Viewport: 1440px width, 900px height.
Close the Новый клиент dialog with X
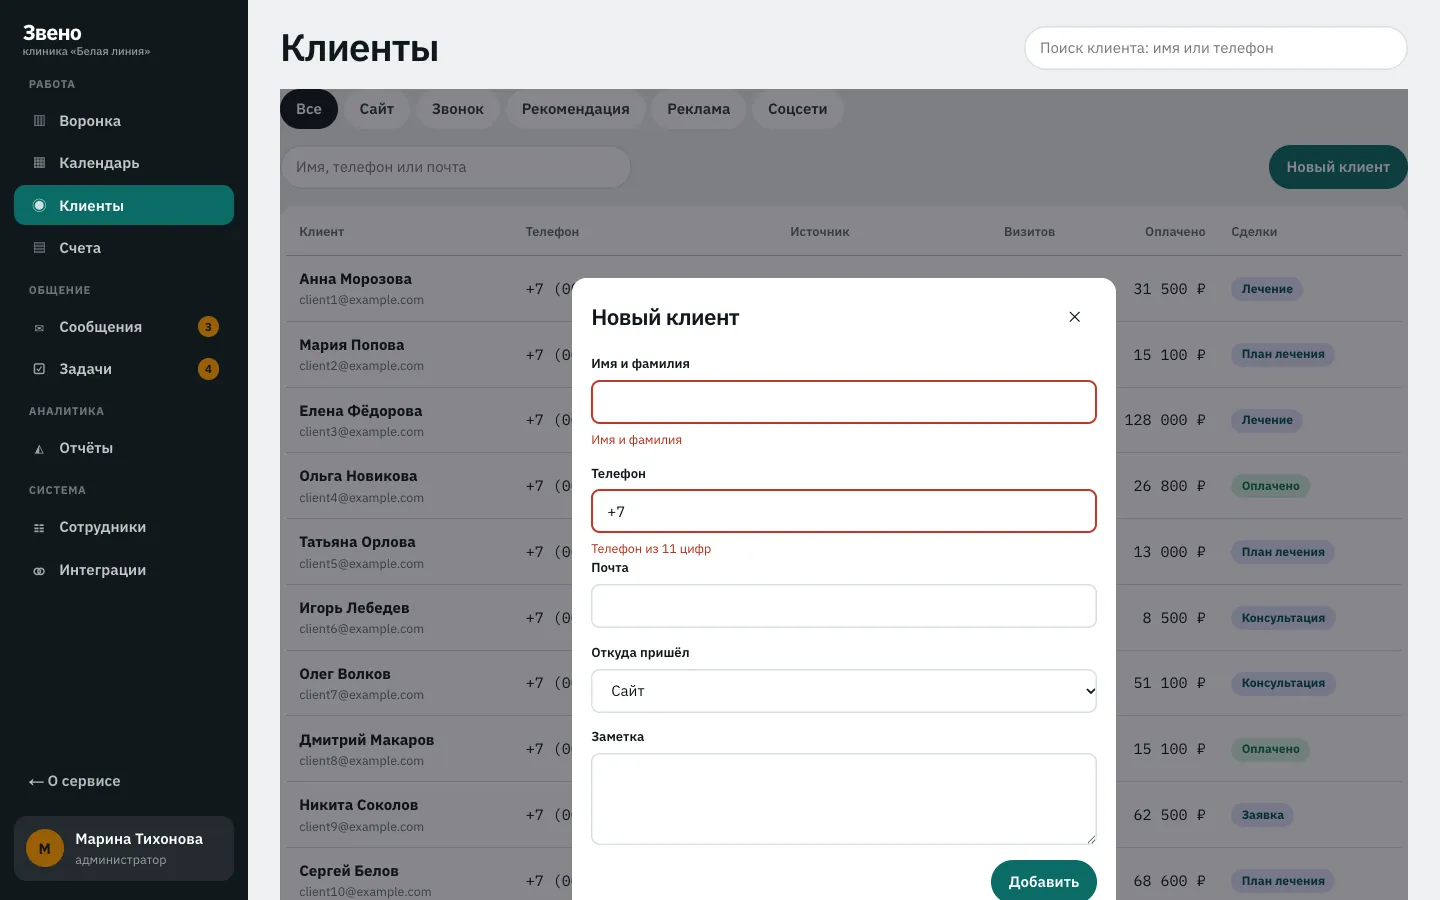[1075, 317]
